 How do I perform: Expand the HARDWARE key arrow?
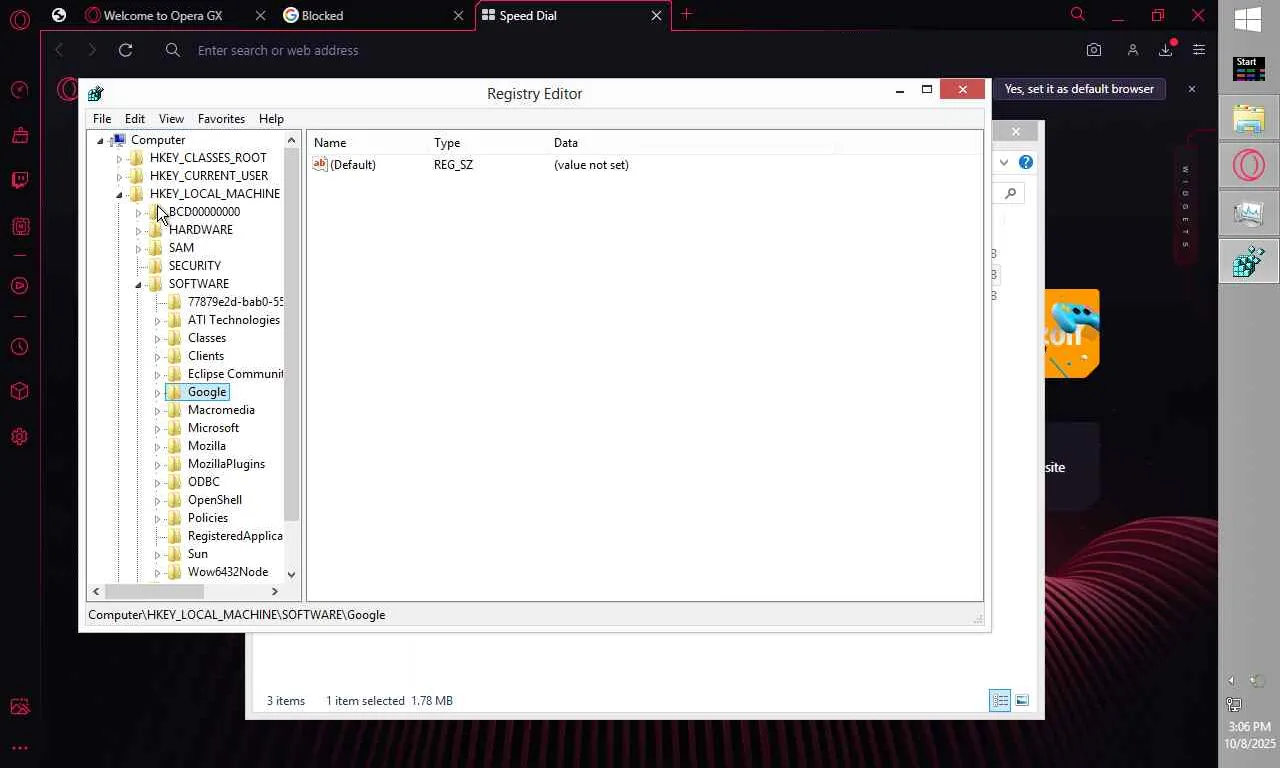coord(138,231)
